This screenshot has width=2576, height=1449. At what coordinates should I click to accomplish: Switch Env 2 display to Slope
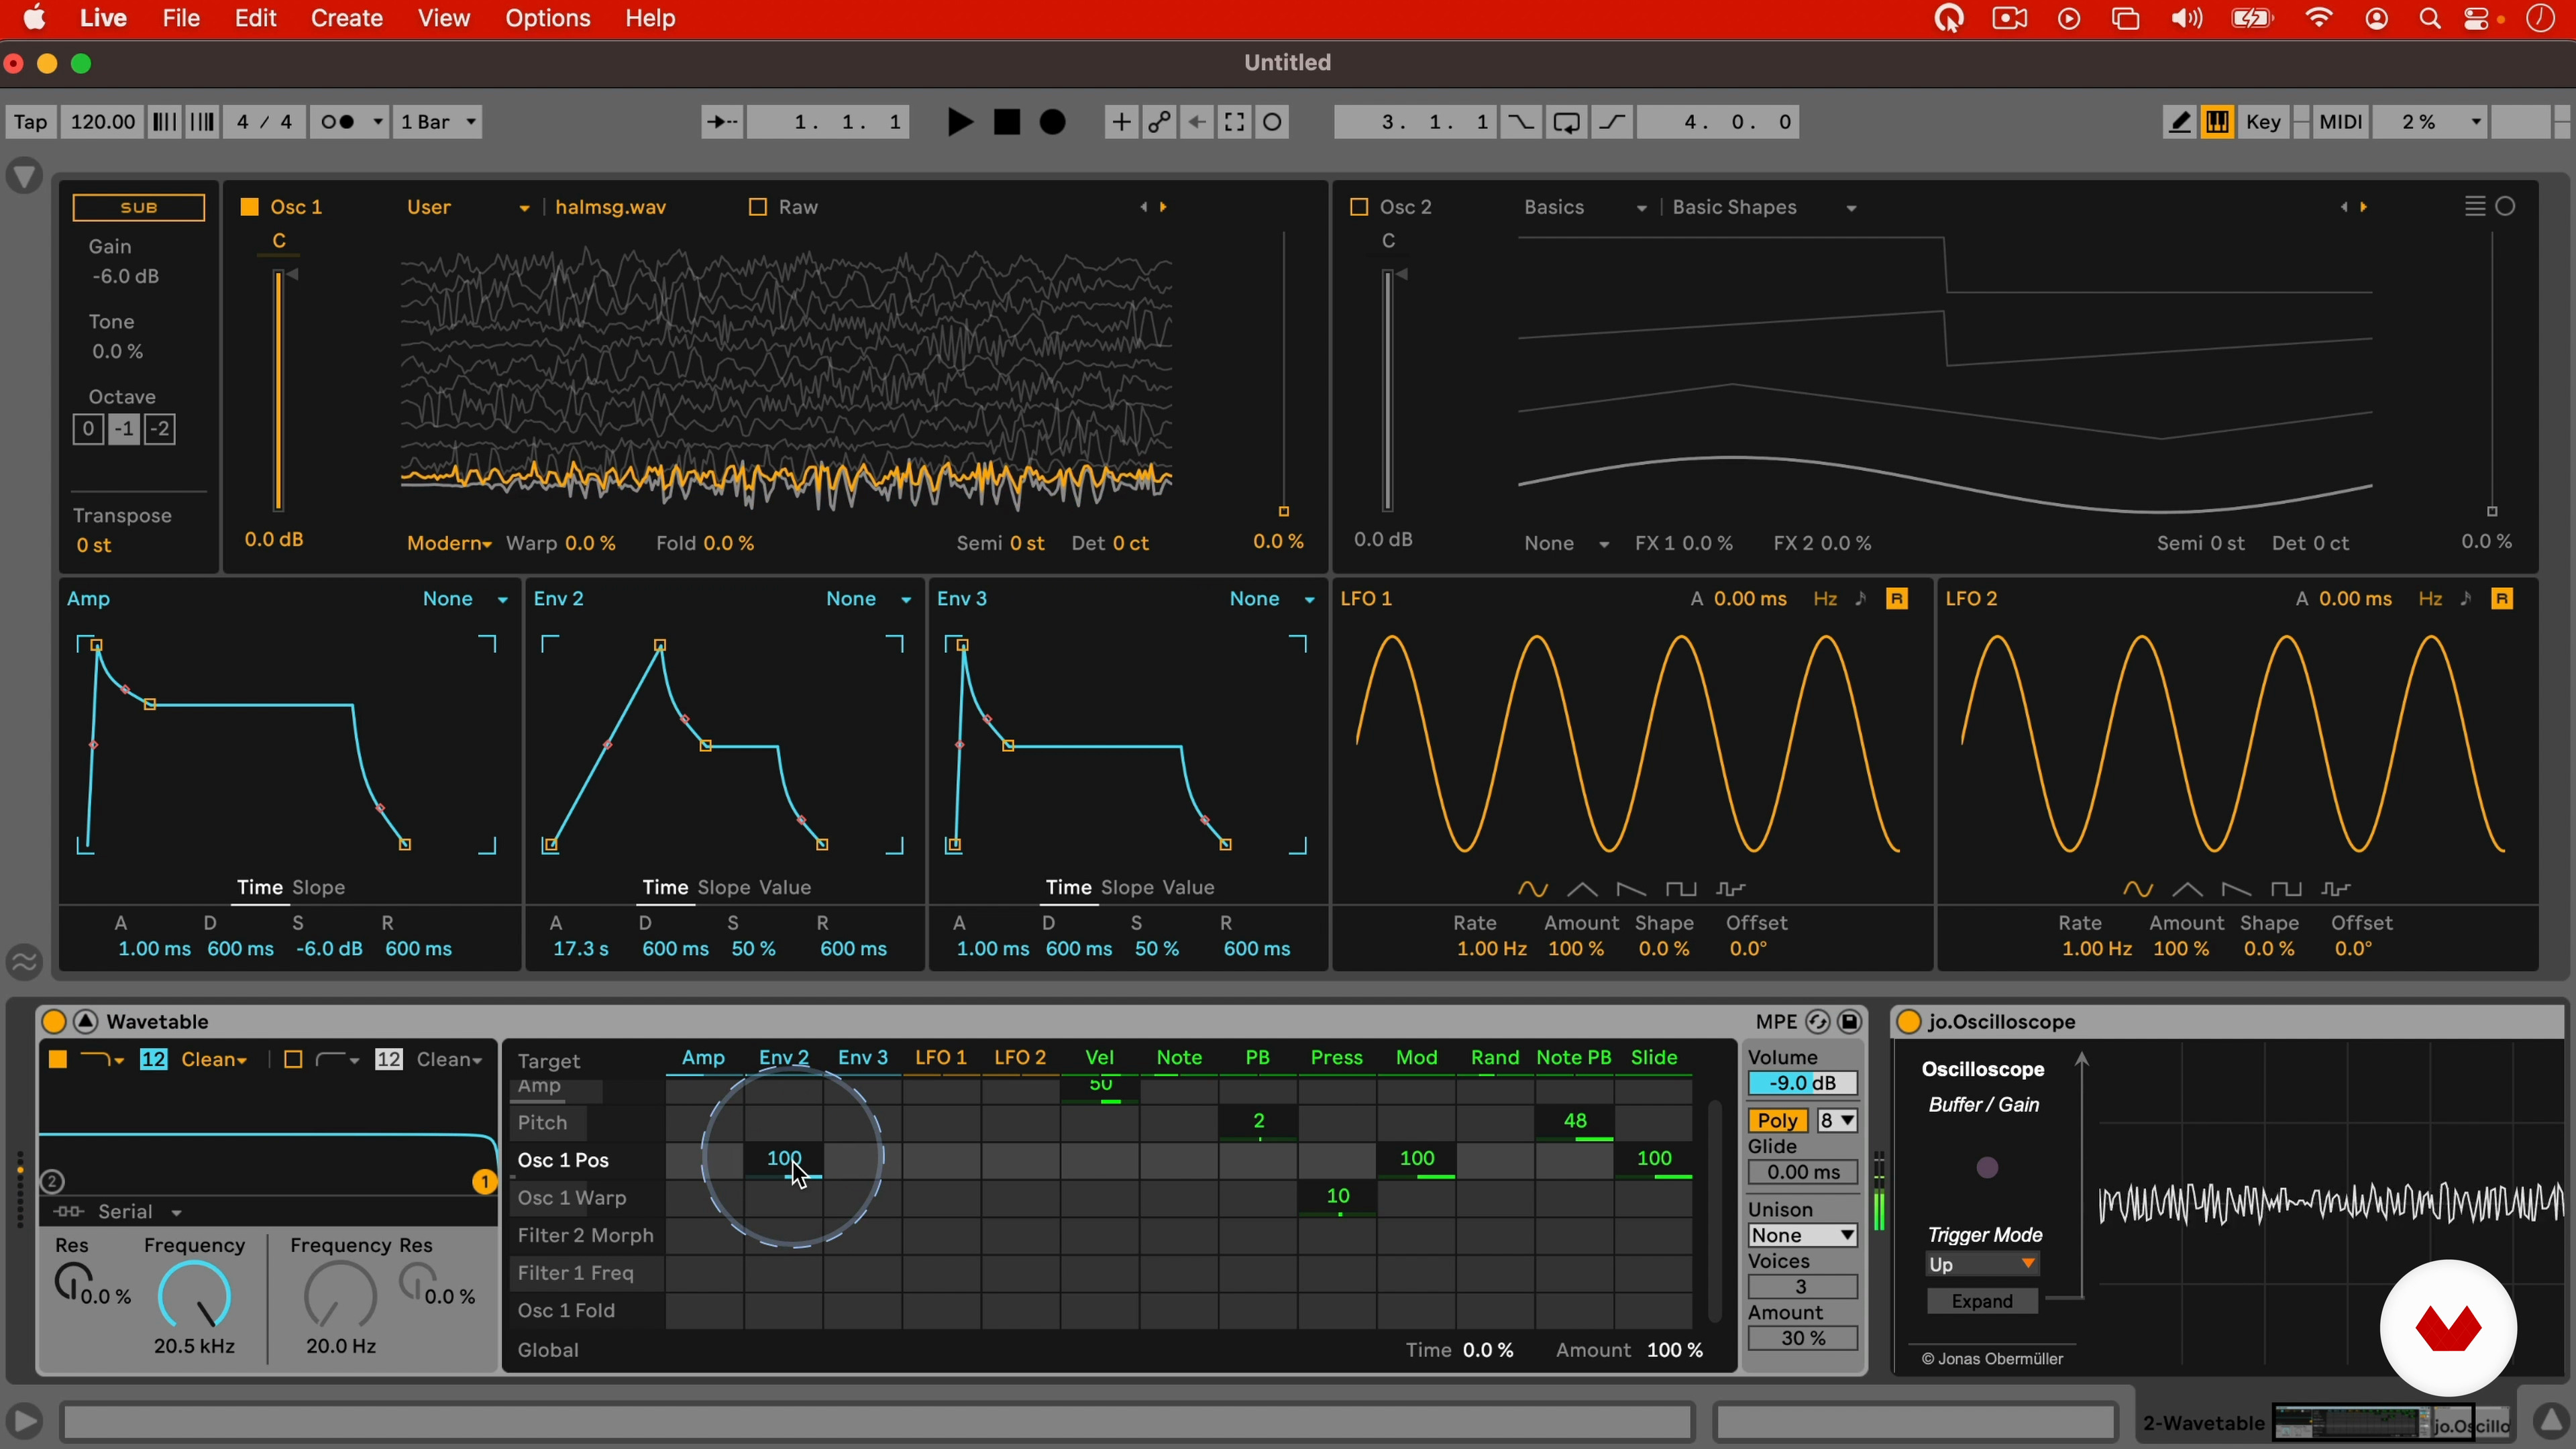(724, 888)
